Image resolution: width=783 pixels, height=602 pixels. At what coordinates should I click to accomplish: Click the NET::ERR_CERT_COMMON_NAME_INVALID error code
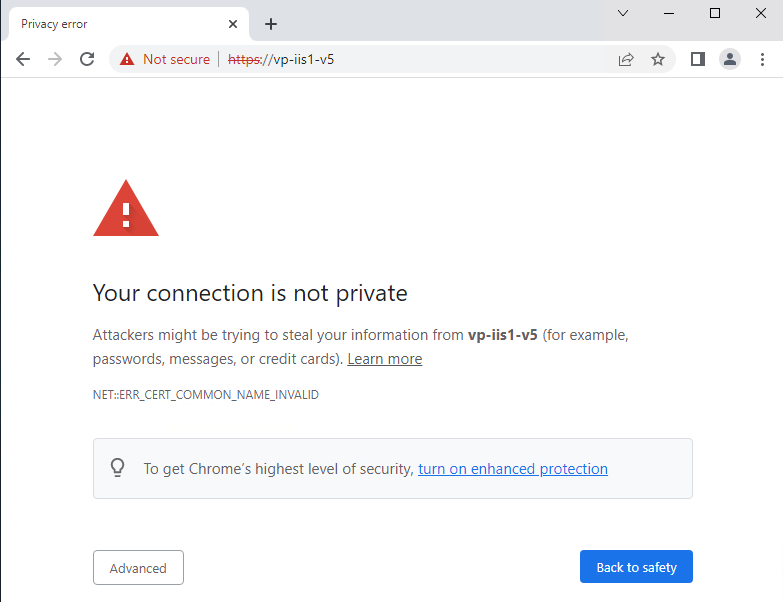(x=206, y=395)
